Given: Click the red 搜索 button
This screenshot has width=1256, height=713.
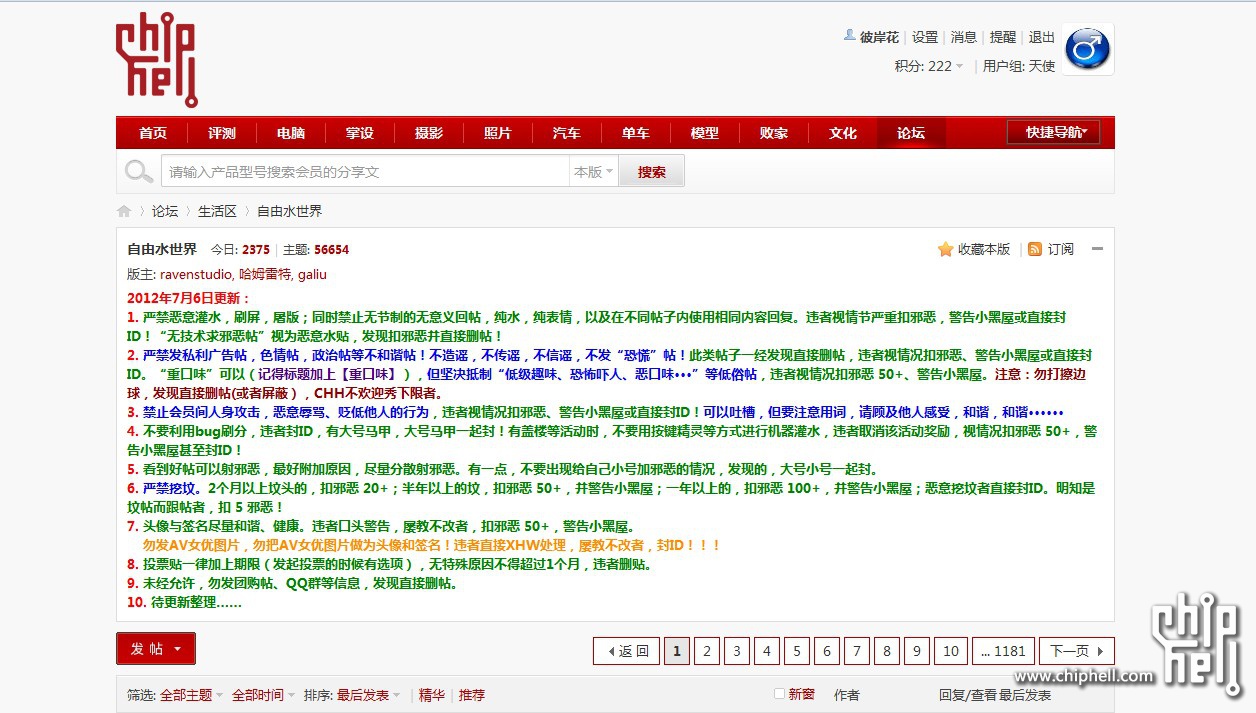Looking at the screenshot, I should [x=652, y=172].
